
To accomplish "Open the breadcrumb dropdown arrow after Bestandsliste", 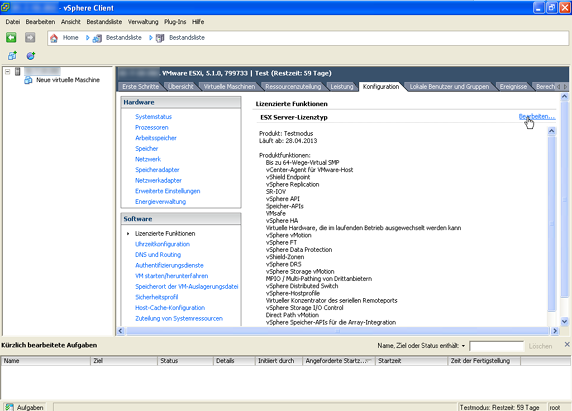I will pyautogui.click(x=151, y=38).
